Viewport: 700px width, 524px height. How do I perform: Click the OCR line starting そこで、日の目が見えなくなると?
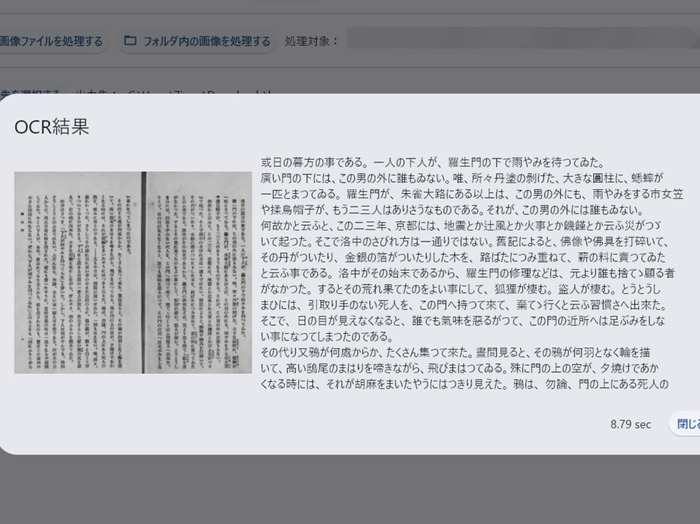coord(463,320)
